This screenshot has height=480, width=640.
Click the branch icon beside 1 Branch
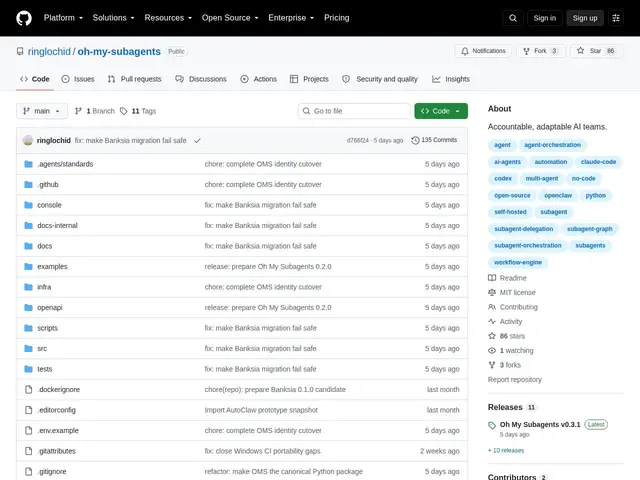coord(78,111)
